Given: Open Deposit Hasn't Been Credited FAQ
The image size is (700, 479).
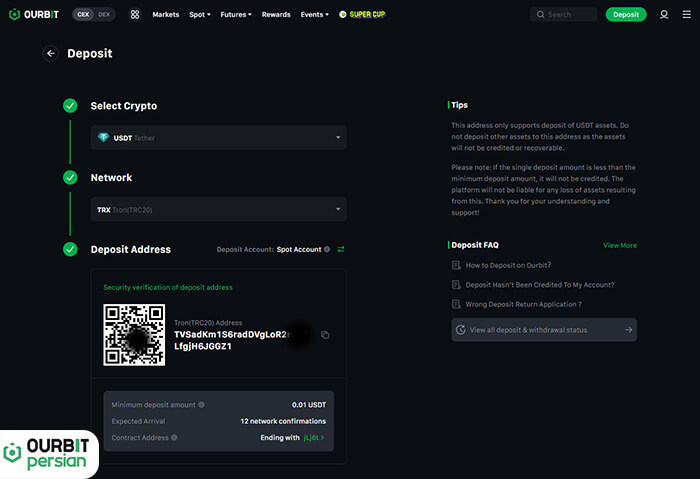Looking at the screenshot, I should click(540, 285).
